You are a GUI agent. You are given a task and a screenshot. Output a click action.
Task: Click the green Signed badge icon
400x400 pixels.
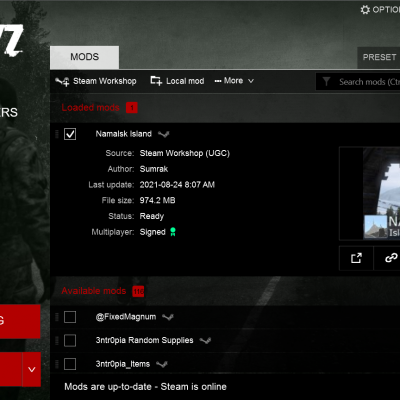[x=173, y=232]
